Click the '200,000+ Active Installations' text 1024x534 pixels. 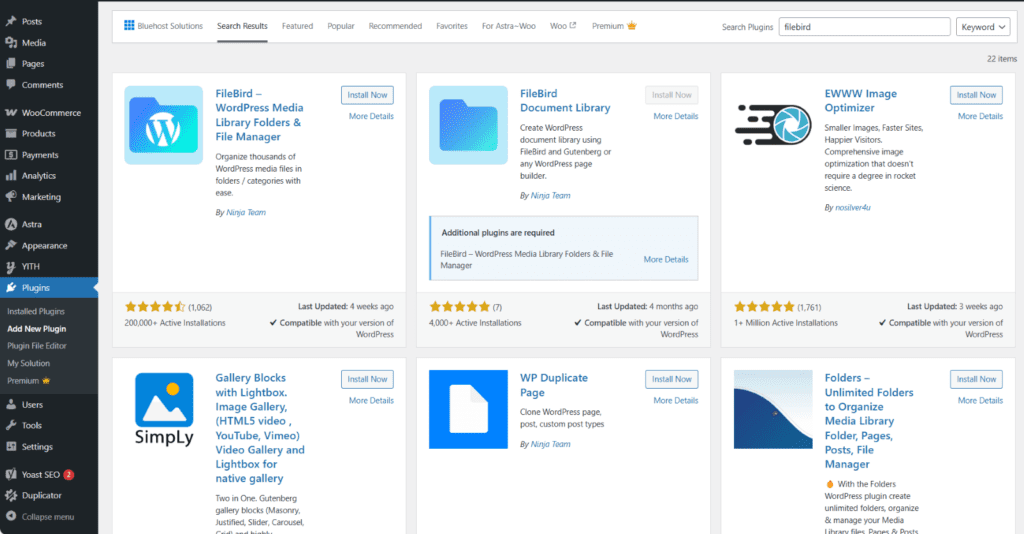pyautogui.click(x=175, y=323)
